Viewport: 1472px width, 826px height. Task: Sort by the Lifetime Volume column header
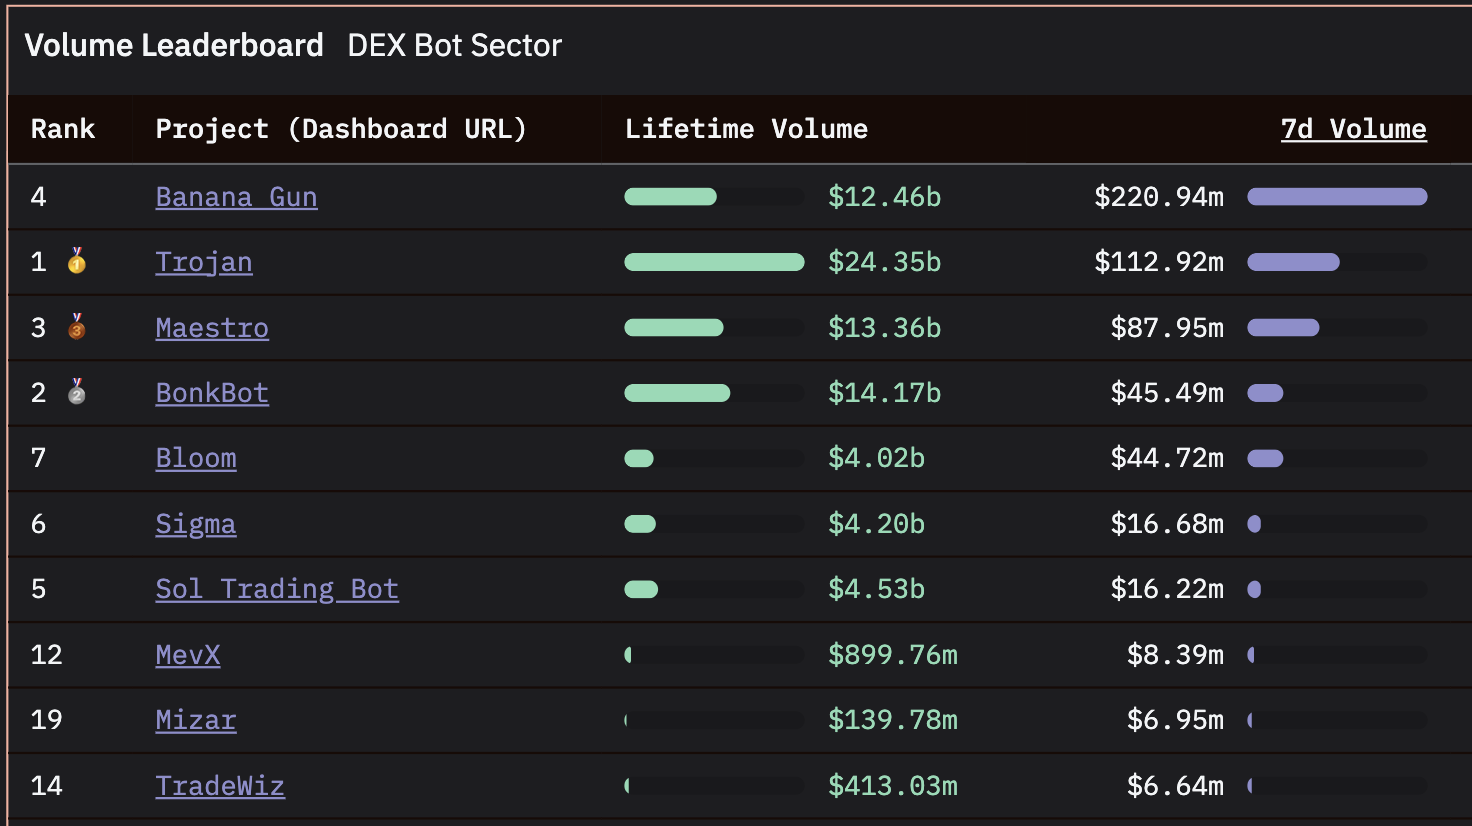(x=746, y=129)
